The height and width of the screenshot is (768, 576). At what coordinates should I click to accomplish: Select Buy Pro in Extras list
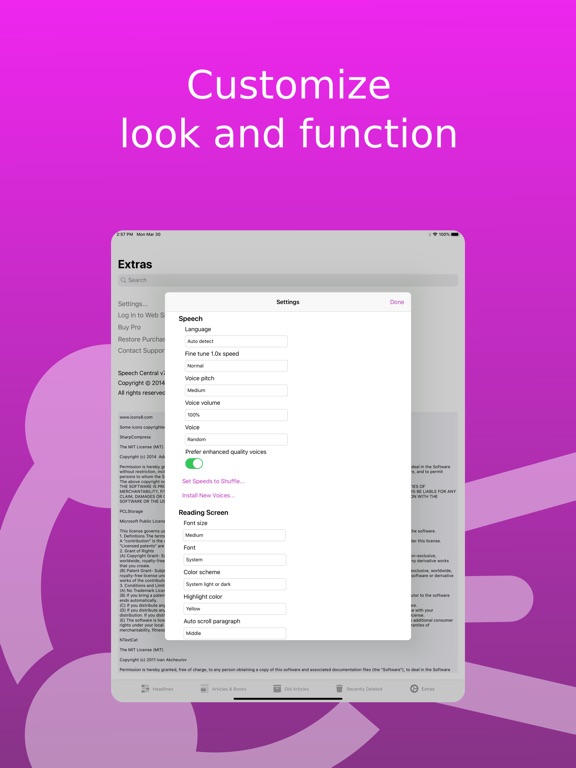(x=129, y=327)
